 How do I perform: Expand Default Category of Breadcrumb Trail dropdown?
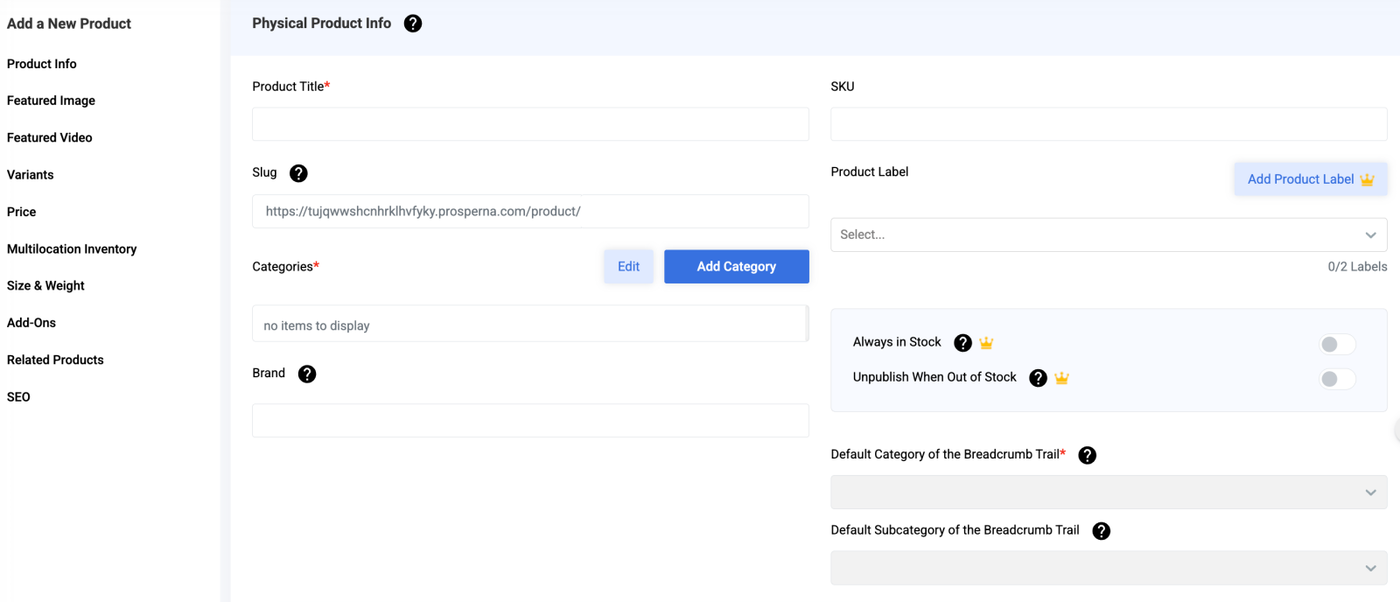click(x=1108, y=492)
